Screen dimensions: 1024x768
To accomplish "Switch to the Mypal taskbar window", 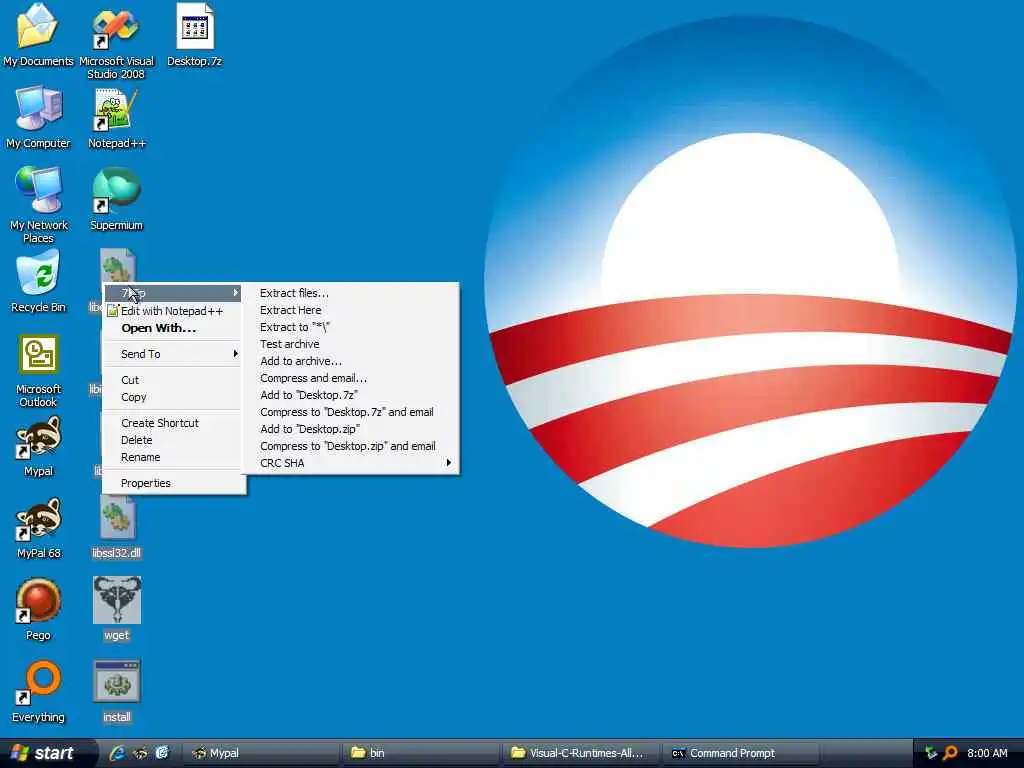I will [x=261, y=753].
